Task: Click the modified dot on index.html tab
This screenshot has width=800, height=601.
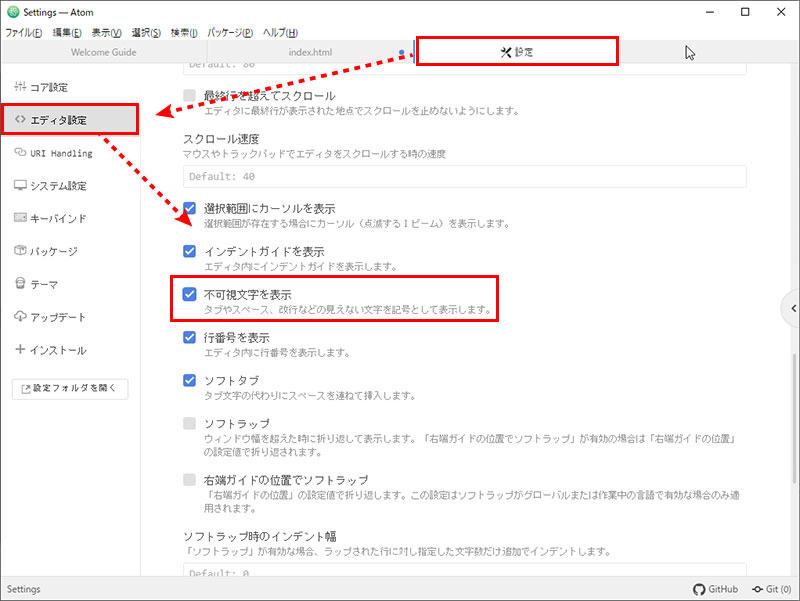Action: click(x=402, y=52)
